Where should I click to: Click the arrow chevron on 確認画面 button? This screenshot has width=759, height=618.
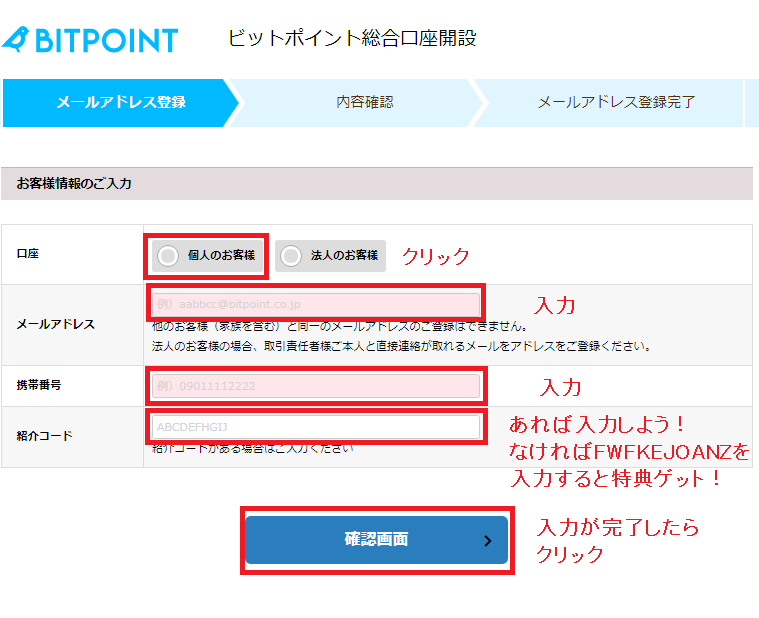click(x=487, y=541)
